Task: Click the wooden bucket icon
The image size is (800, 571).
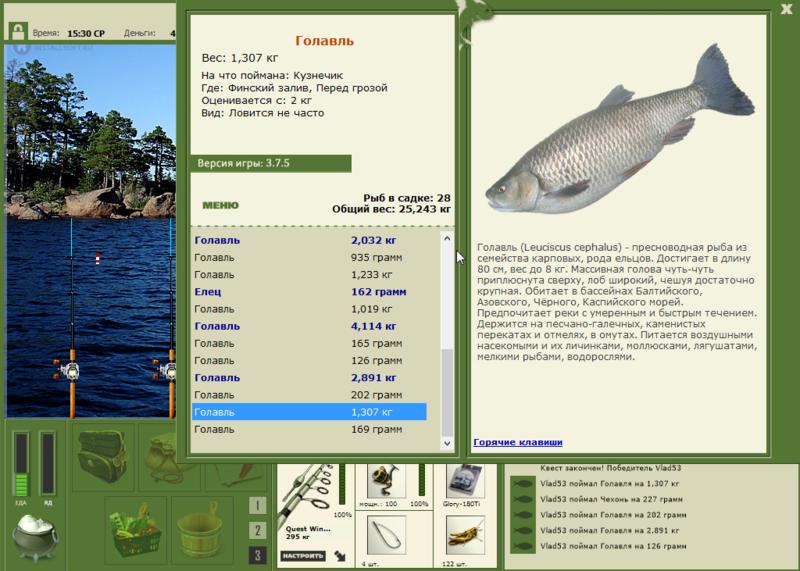Action: pyautogui.click(x=200, y=531)
